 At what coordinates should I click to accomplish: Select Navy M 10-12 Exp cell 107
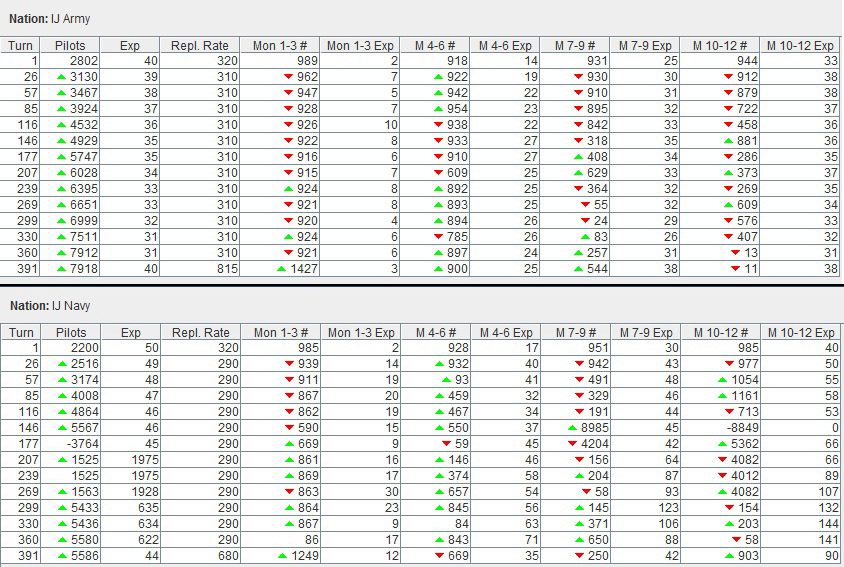[801, 492]
